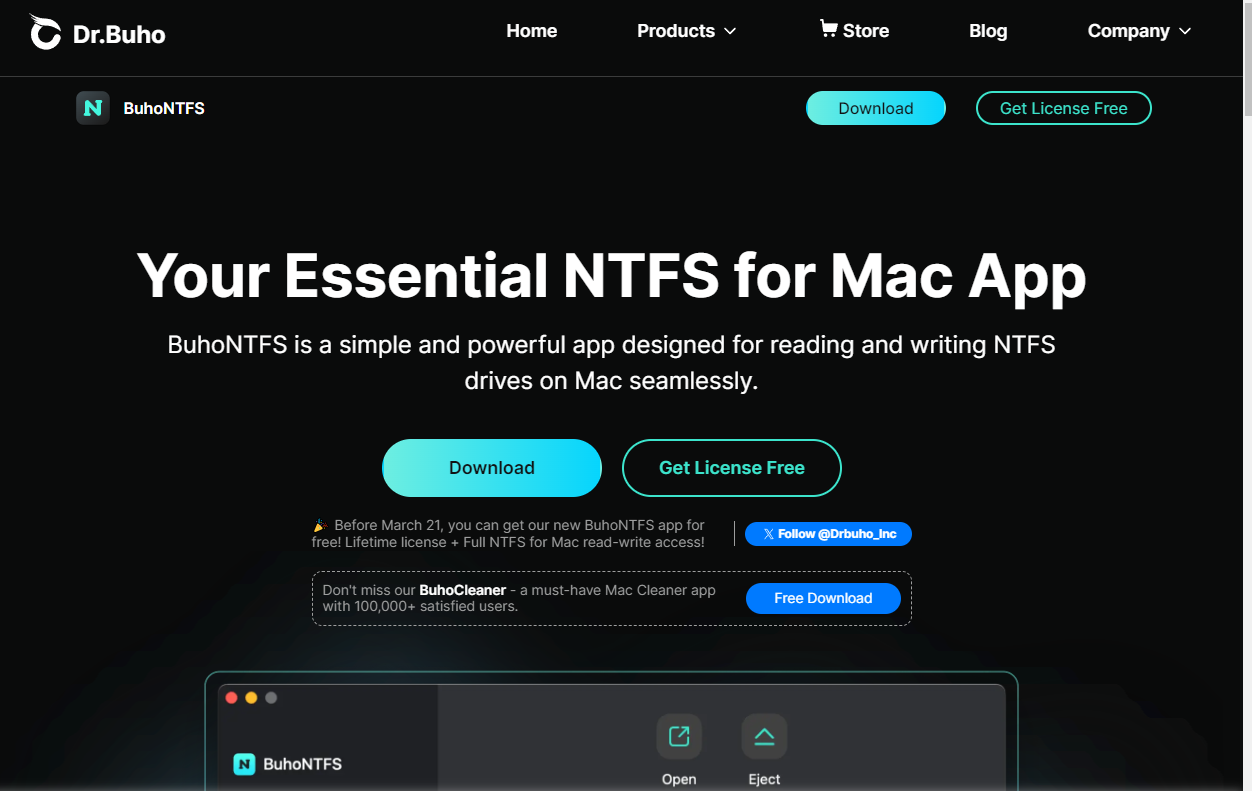Click the vertical scrollbar thumb
The image size is (1252, 791).
pyautogui.click(x=1246, y=60)
